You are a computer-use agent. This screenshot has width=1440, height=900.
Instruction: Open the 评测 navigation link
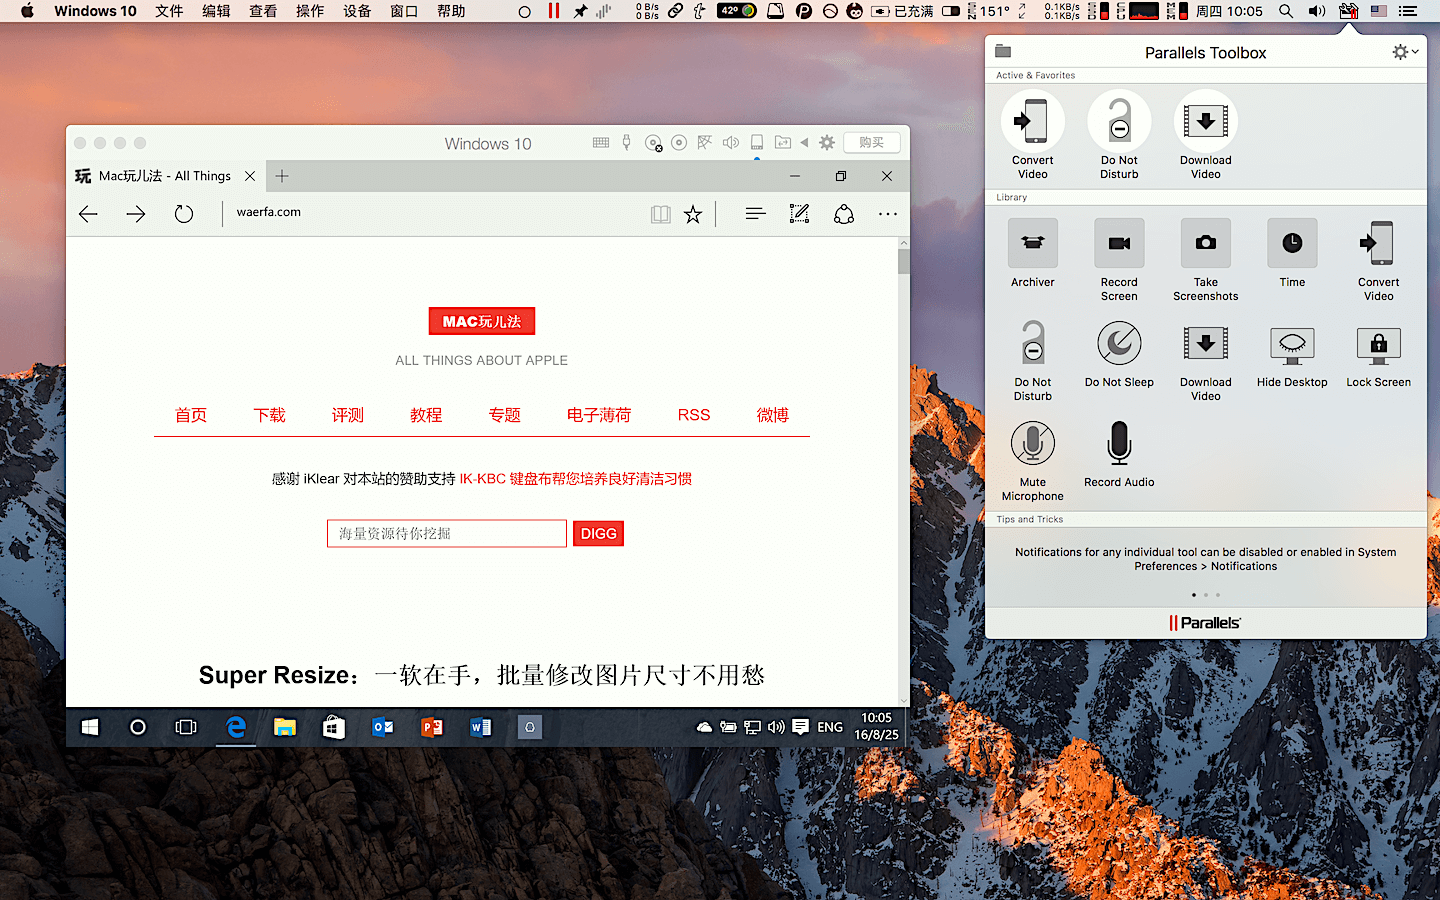point(348,415)
